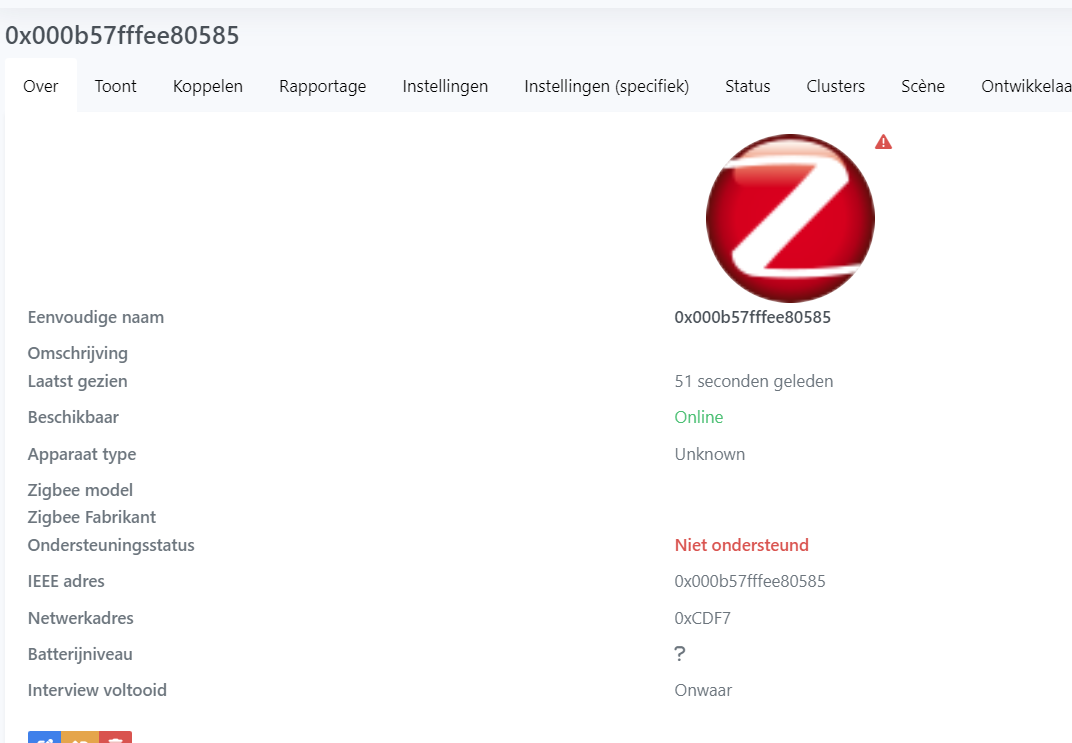Open the Instellingen (specifiek) tab

coord(606,86)
